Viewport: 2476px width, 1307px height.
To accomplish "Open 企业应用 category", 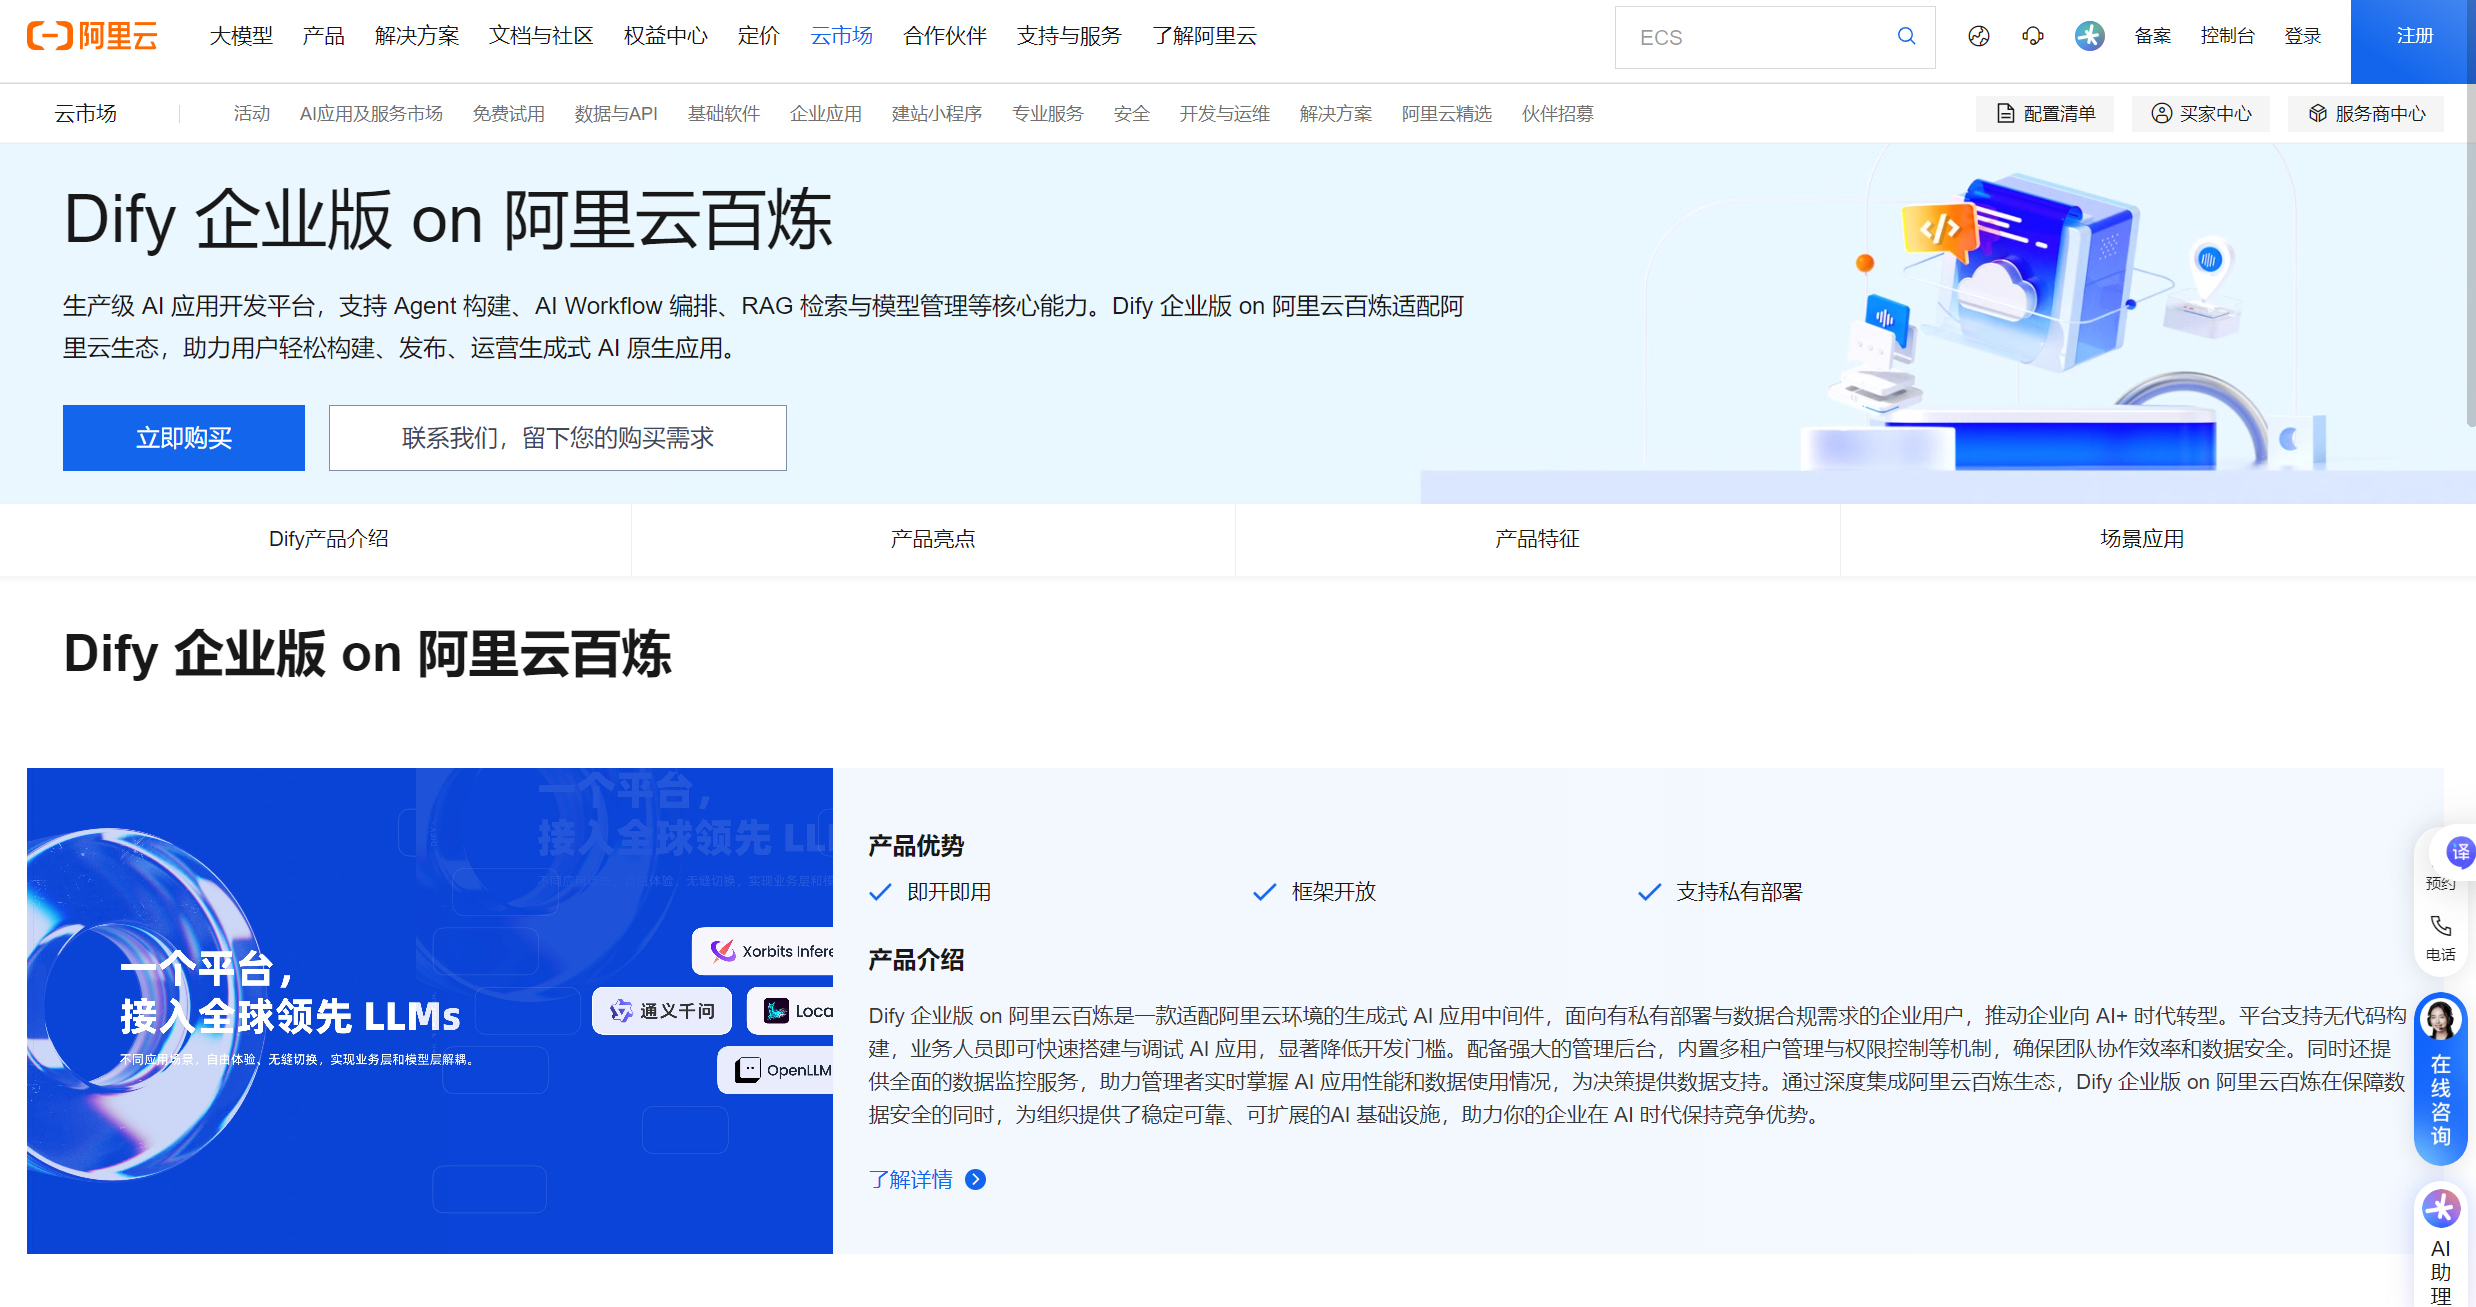I will [x=826, y=114].
